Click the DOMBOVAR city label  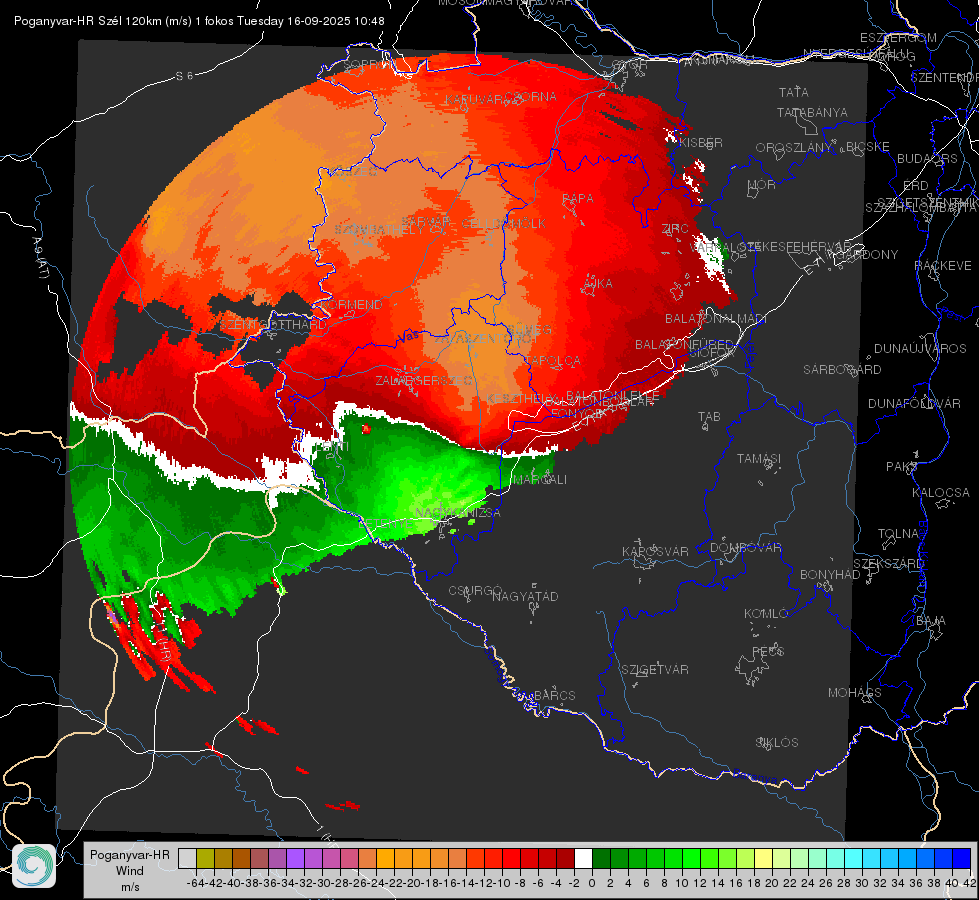[745, 548]
